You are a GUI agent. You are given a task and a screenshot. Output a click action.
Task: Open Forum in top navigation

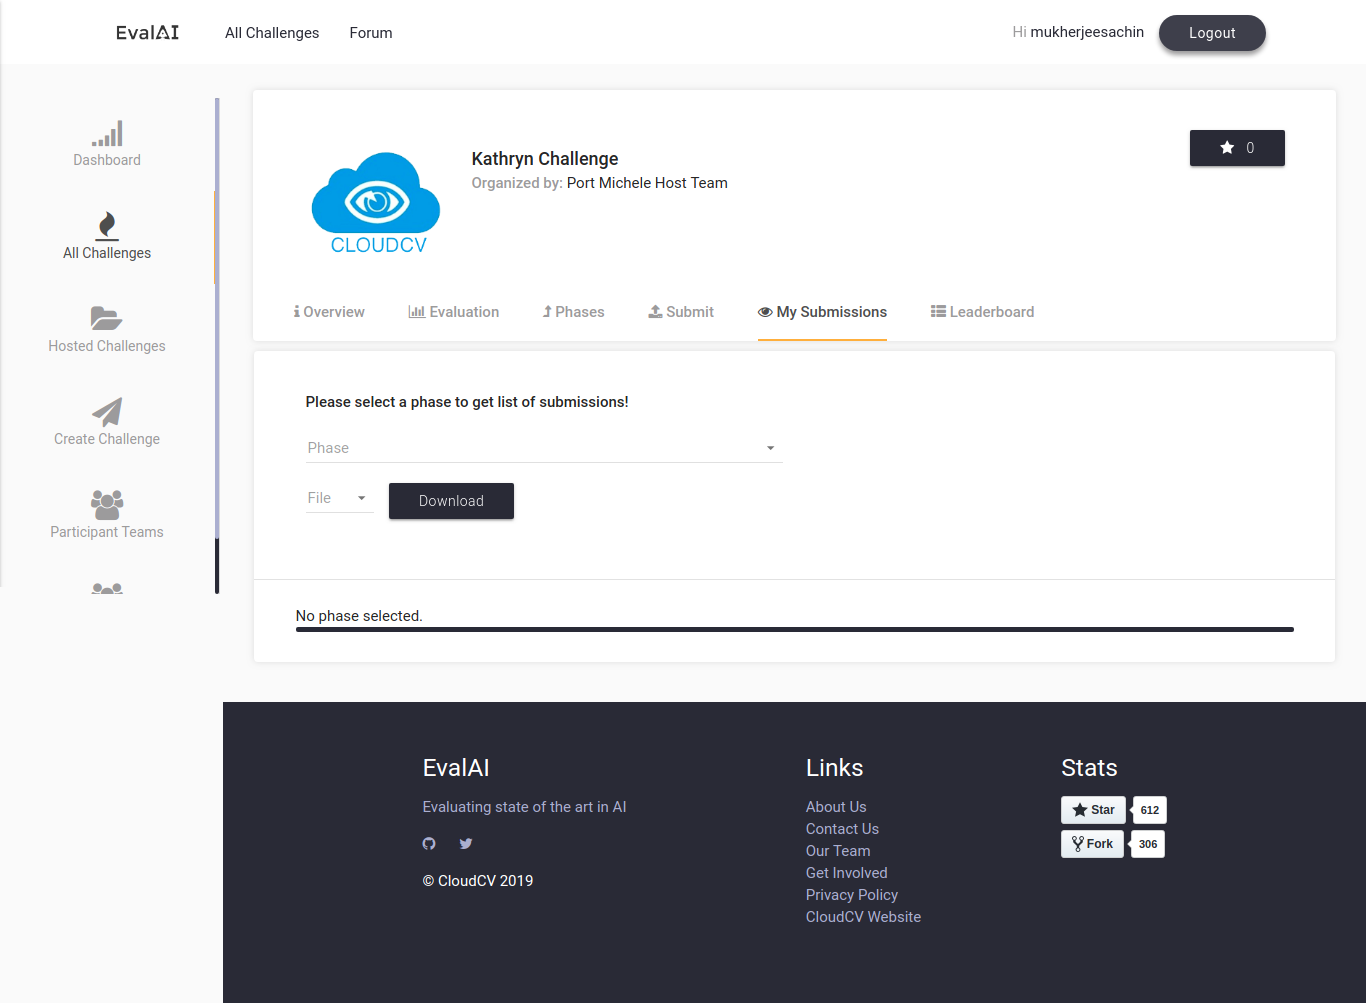pyautogui.click(x=371, y=33)
